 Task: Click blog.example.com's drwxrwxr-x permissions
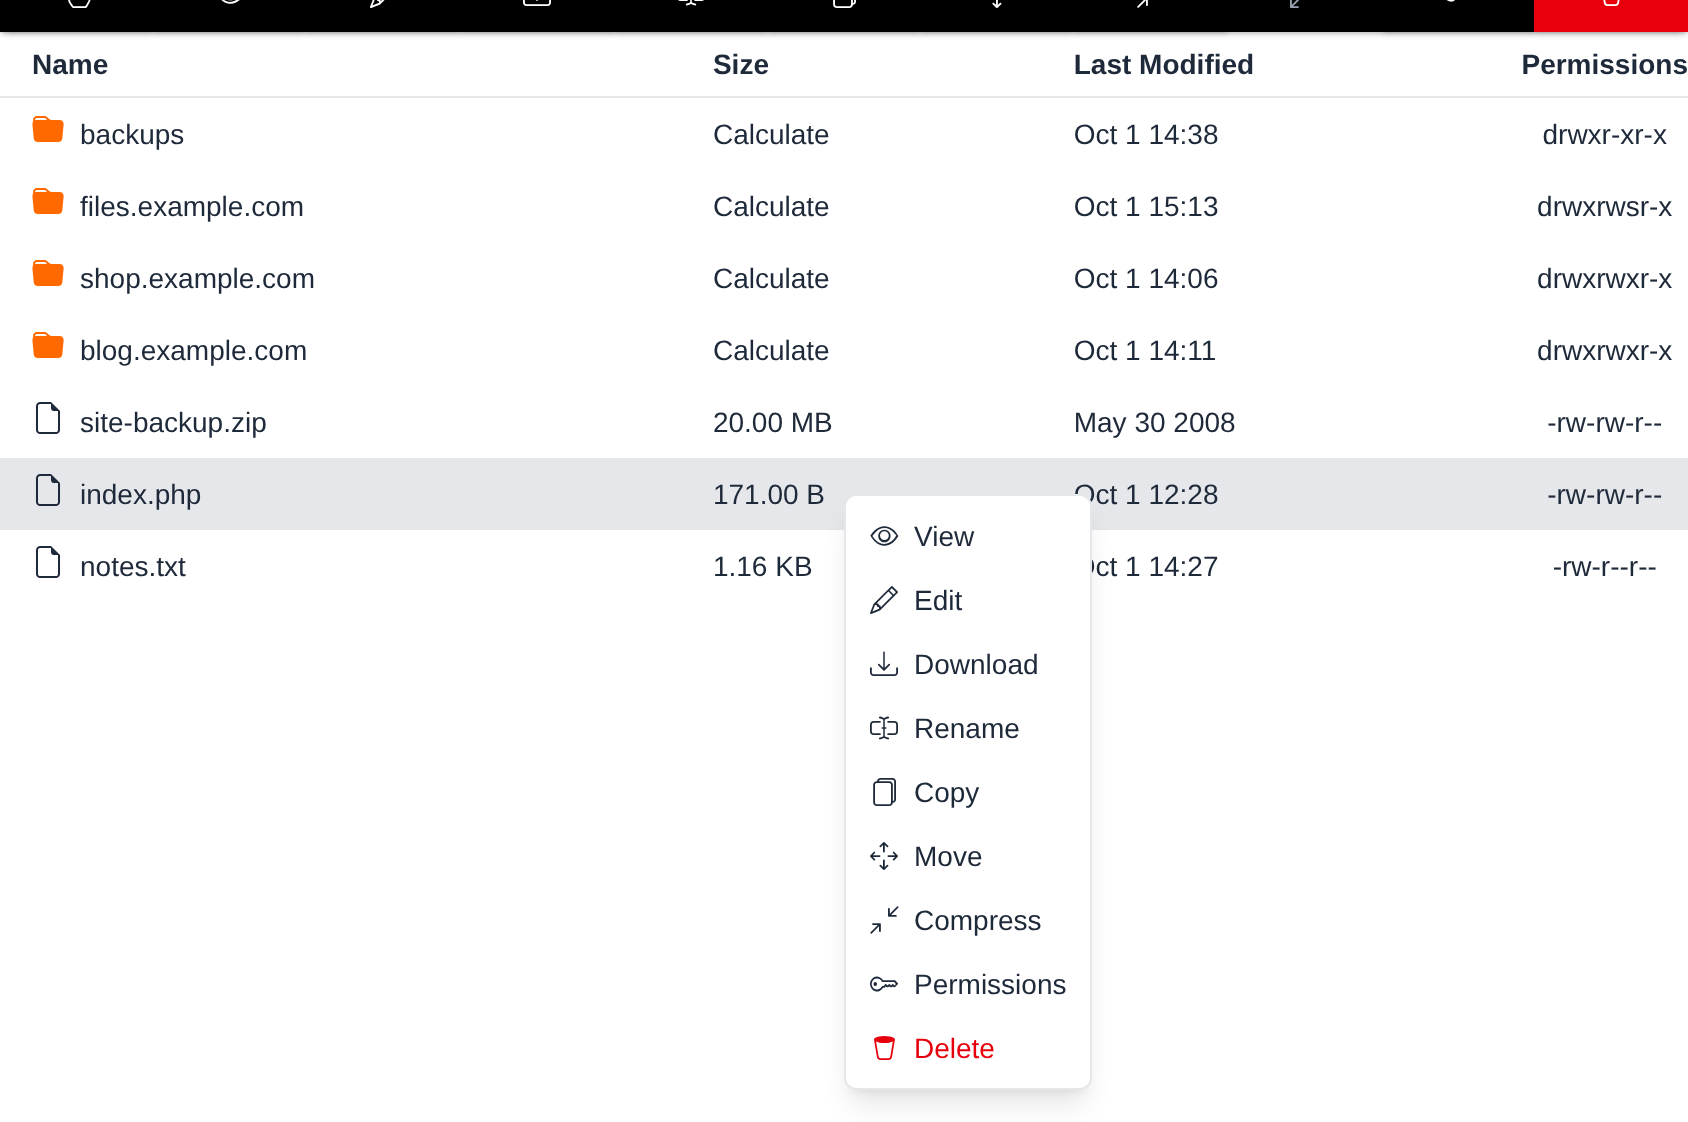click(1604, 350)
